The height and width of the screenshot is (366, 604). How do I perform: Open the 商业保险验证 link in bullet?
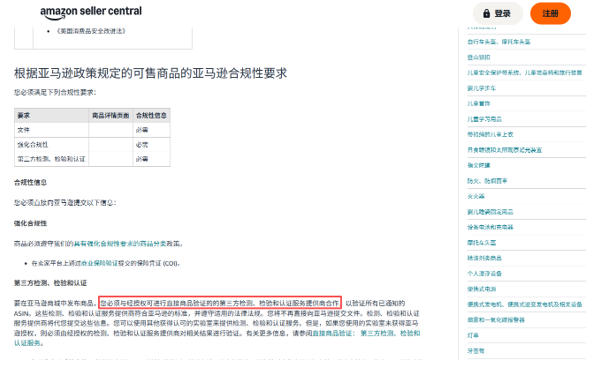99,263
